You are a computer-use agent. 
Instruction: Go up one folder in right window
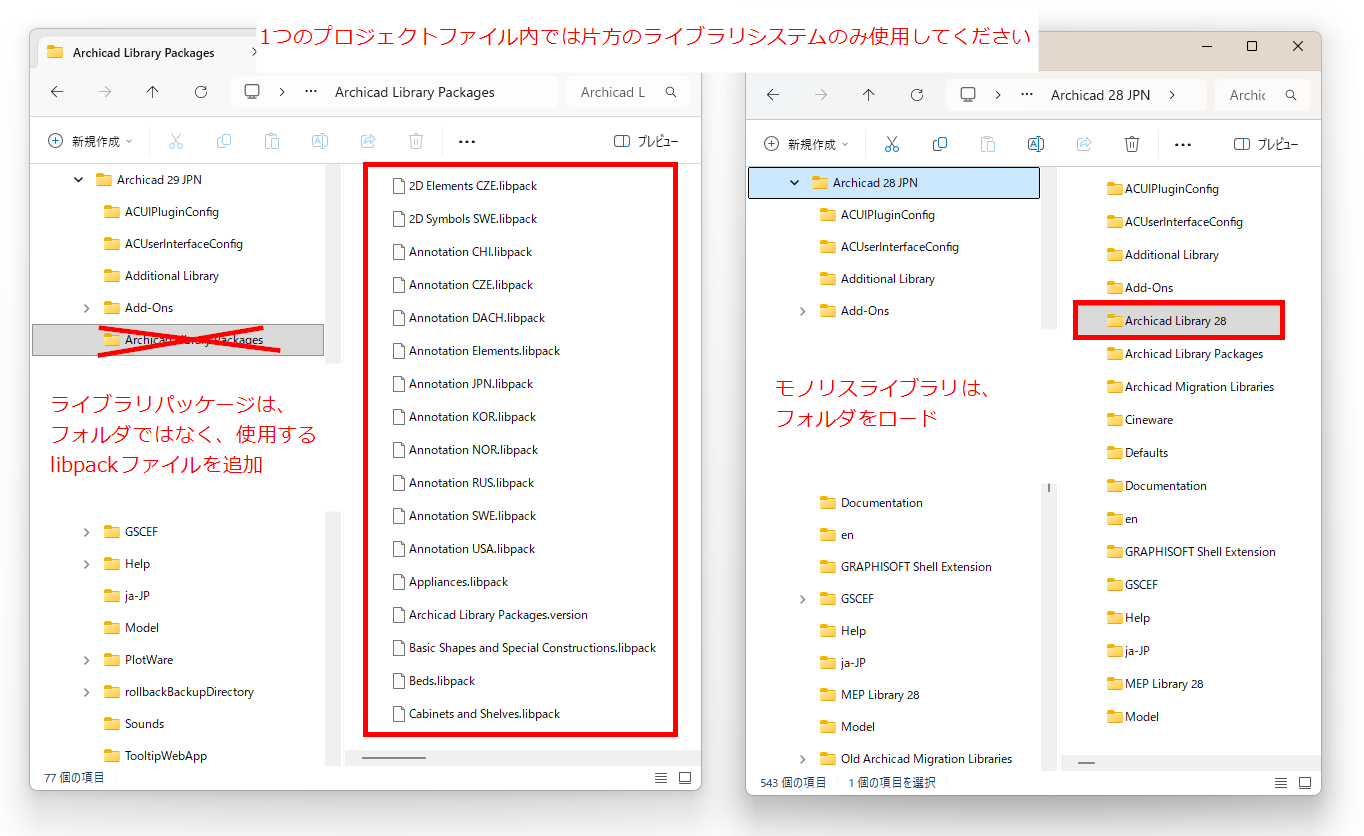[869, 95]
